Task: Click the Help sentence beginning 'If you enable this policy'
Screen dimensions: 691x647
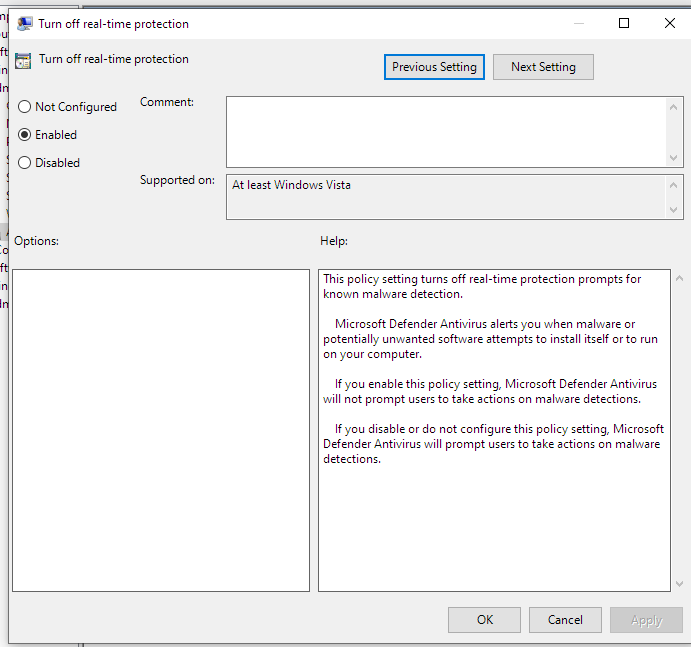Action: tap(490, 391)
